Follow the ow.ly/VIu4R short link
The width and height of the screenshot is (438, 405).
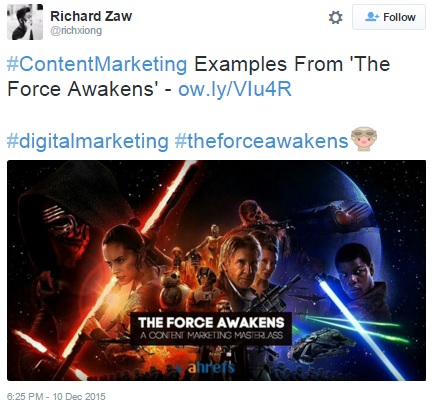tap(235, 89)
